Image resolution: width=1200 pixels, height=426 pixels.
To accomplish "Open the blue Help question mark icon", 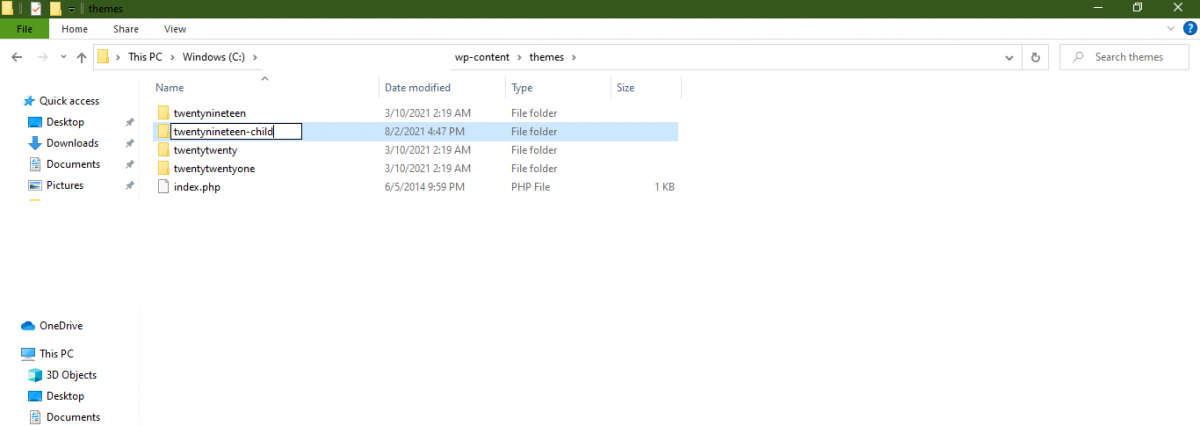I will (x=1190, y=29).
